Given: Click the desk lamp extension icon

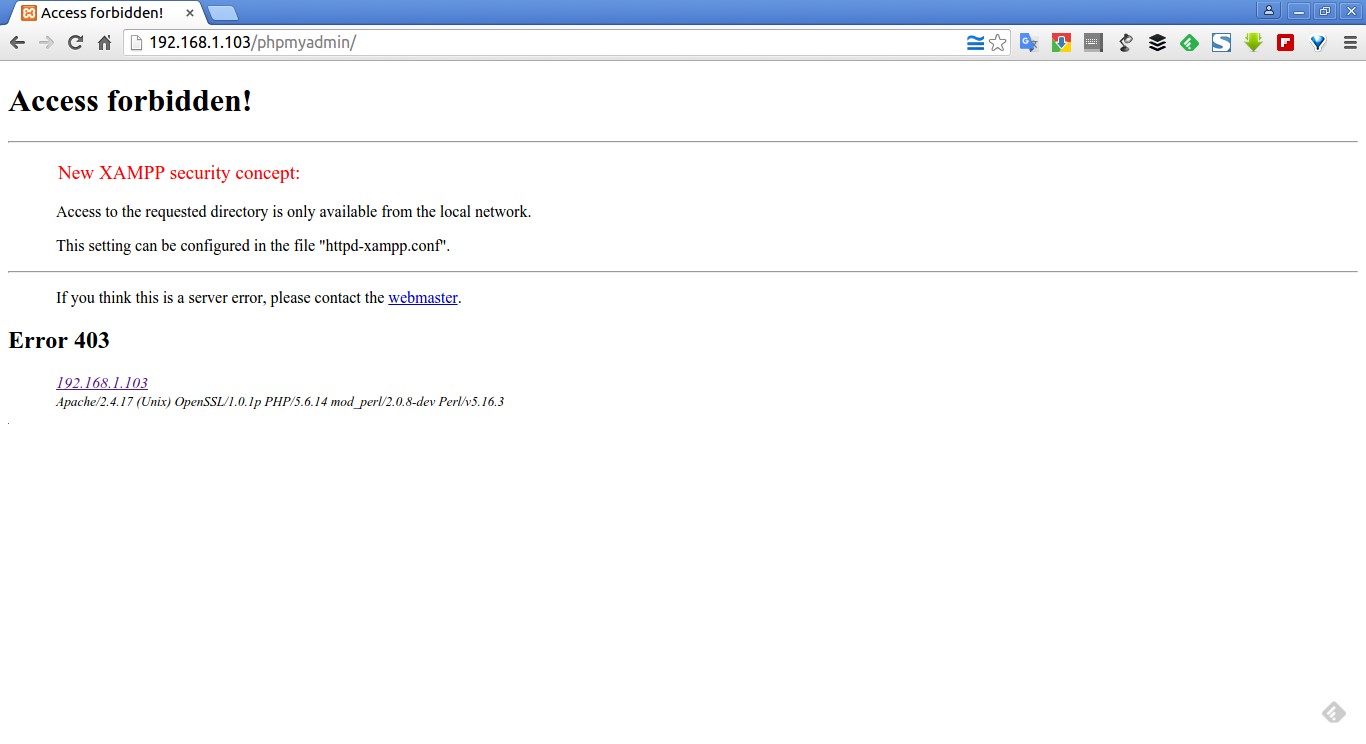Looking at the screenshot, I should (x=1125, y=43).
